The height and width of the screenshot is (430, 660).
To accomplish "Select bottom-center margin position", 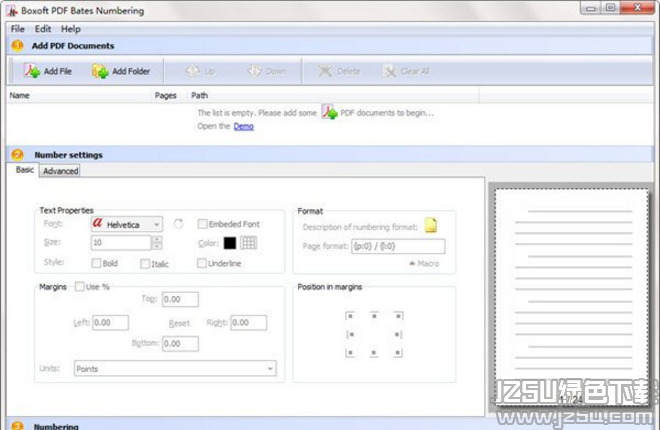I will [x=374, y=353].
